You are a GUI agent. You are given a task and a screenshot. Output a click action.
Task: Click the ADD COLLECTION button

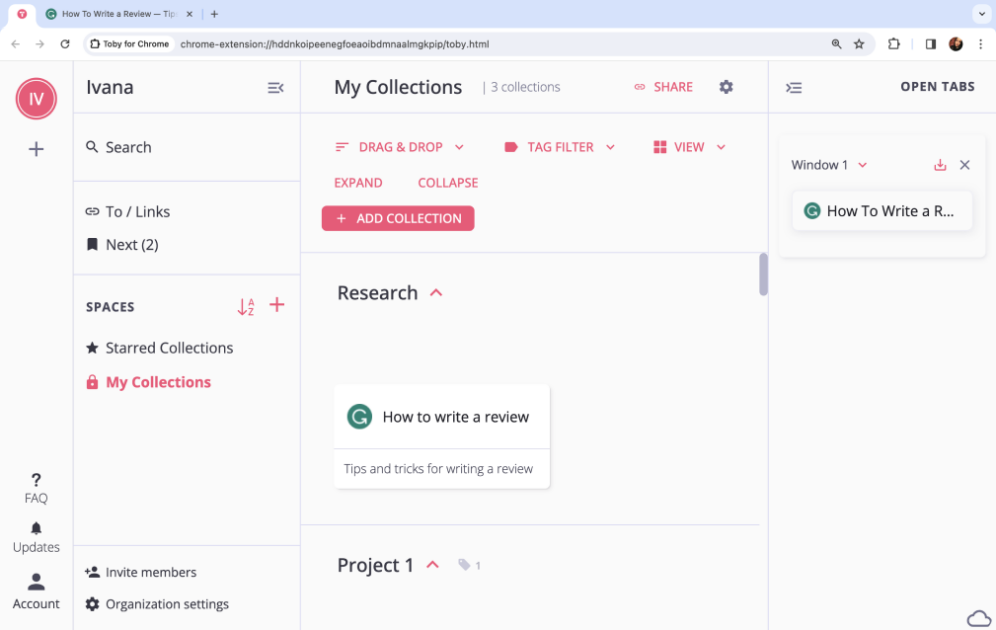coord(397,217)
